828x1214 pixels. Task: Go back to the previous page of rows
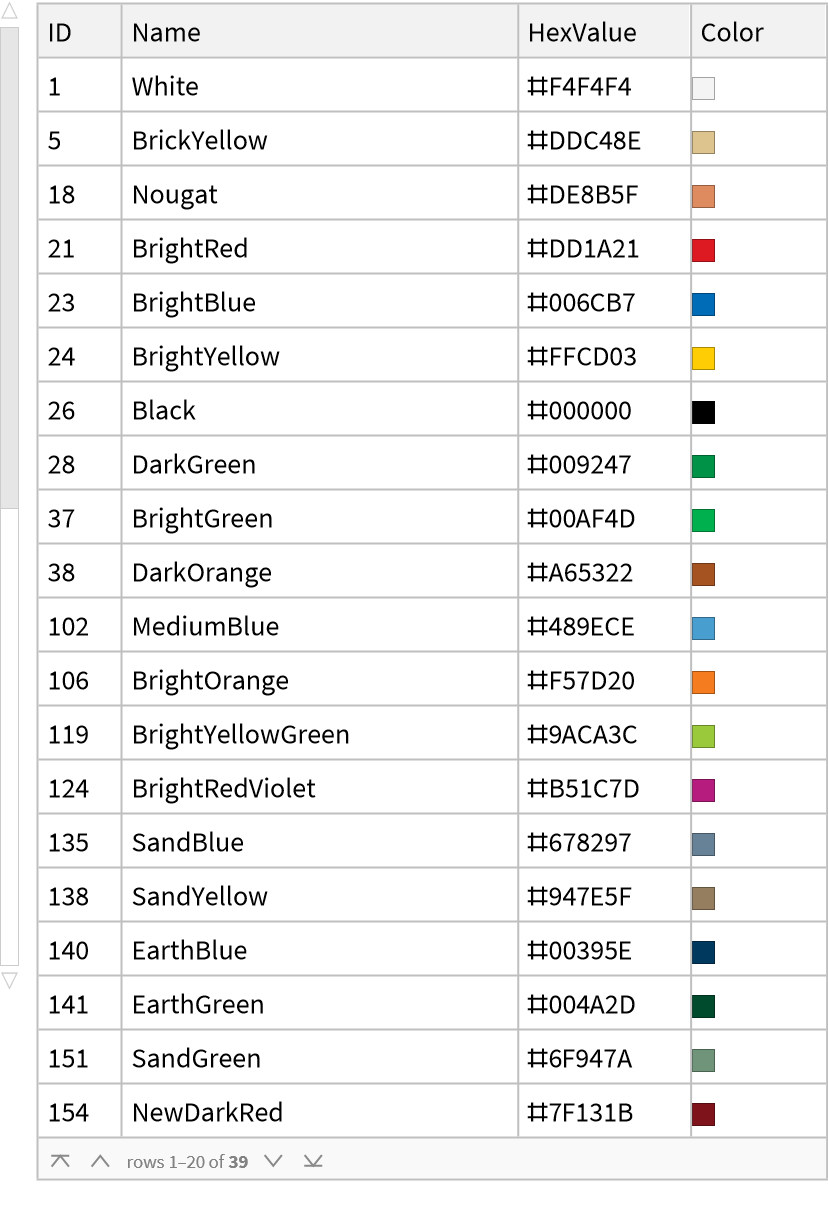pyautogui.click(x=99, y=1161)
